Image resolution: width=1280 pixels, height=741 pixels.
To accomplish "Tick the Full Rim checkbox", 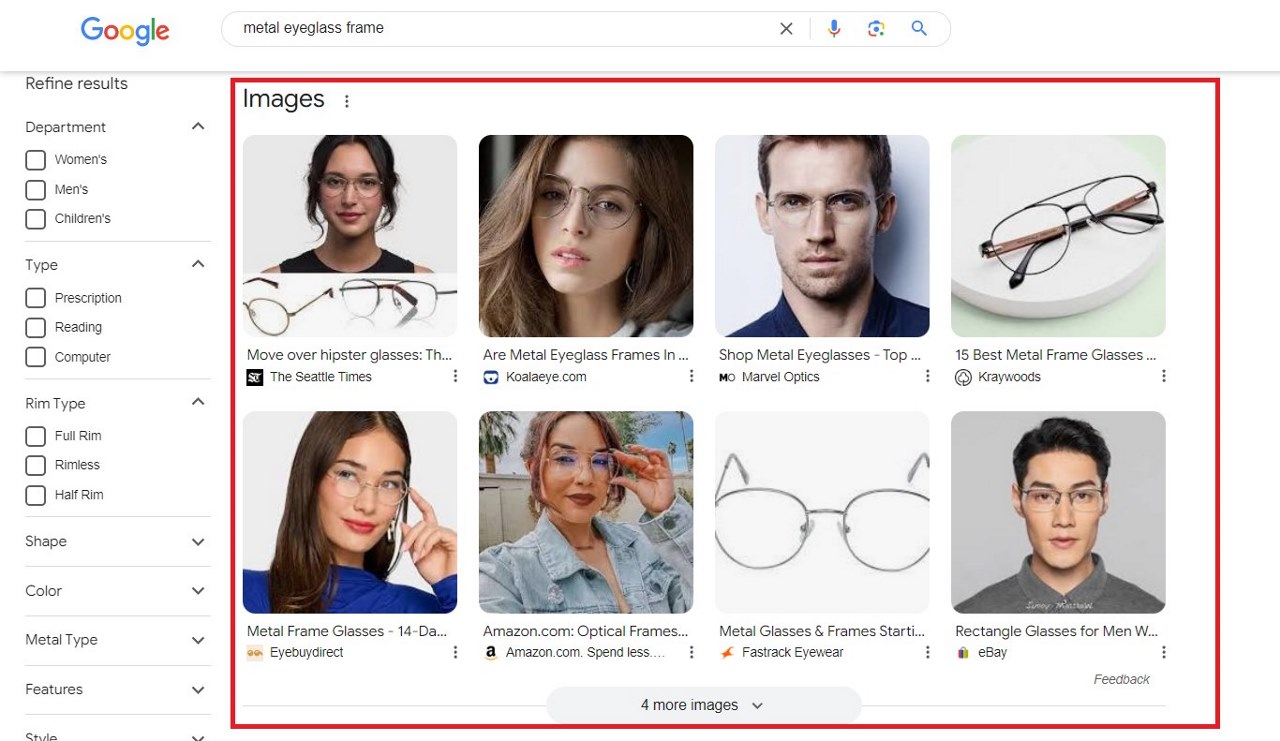I will [x=36, y=436].
